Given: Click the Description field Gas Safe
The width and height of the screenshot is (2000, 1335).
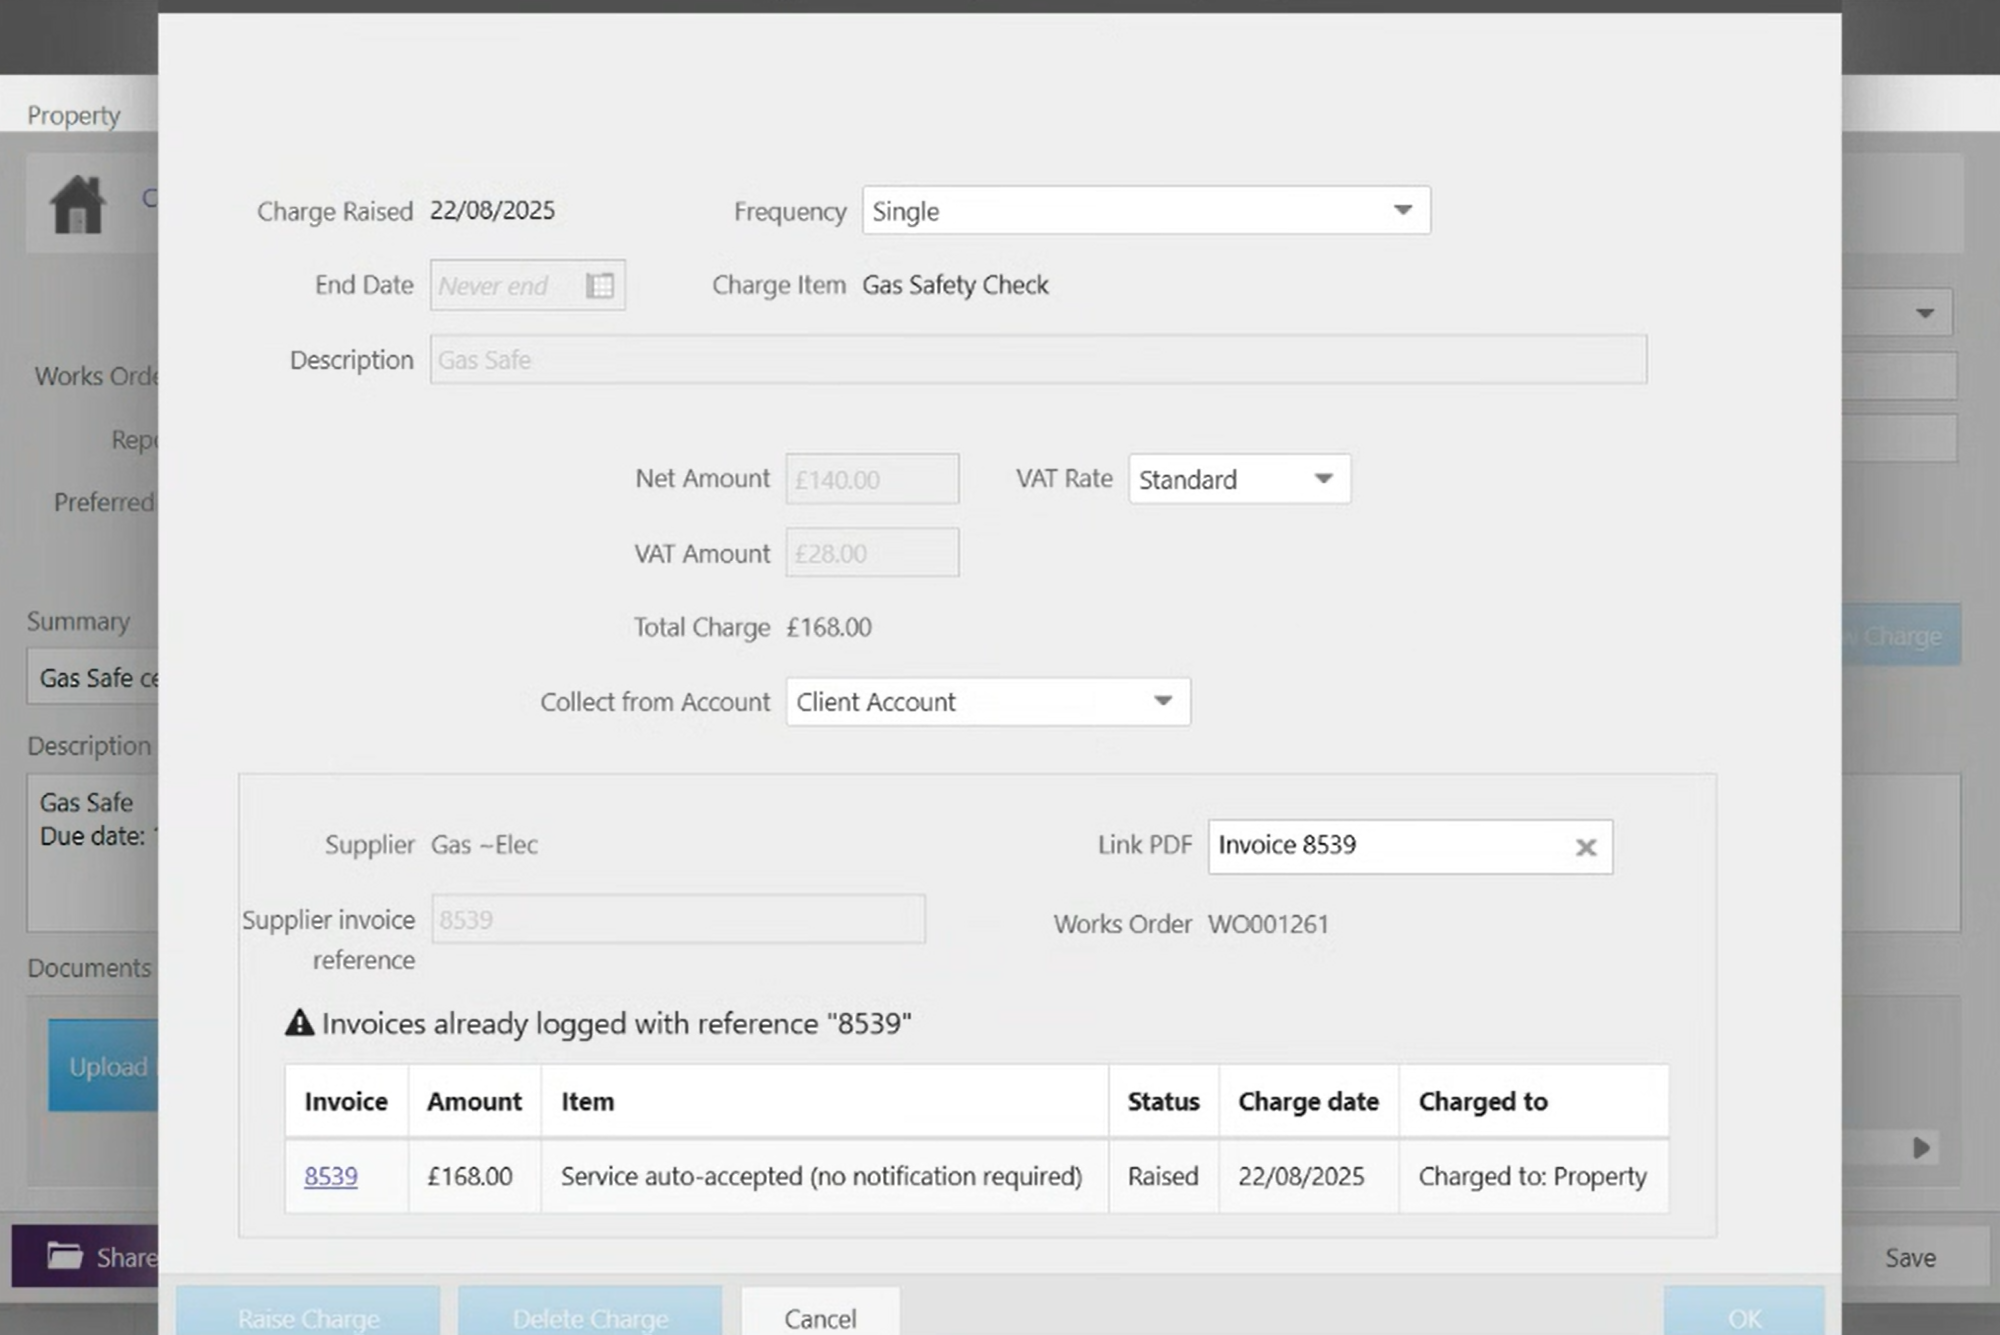Looking at the screenshot, I should pos(1038,360).
